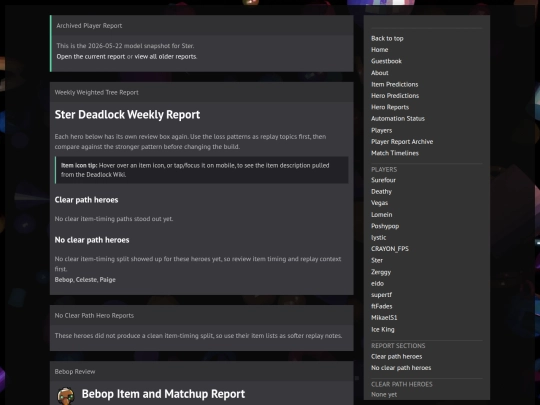
Task: Select player Zerggy
Action: 381,272
